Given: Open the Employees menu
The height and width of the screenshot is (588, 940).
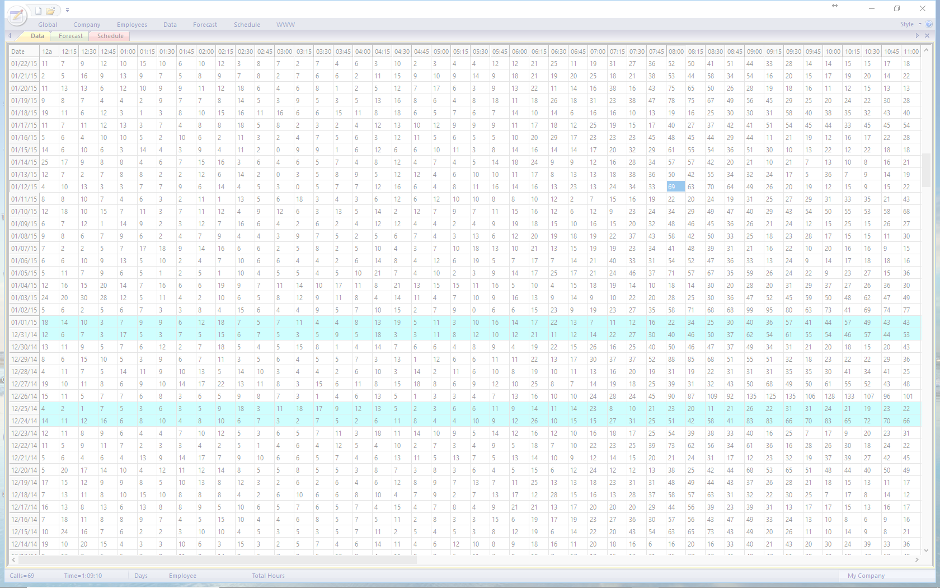Looking at the screenshot, I should pos(132,25).
